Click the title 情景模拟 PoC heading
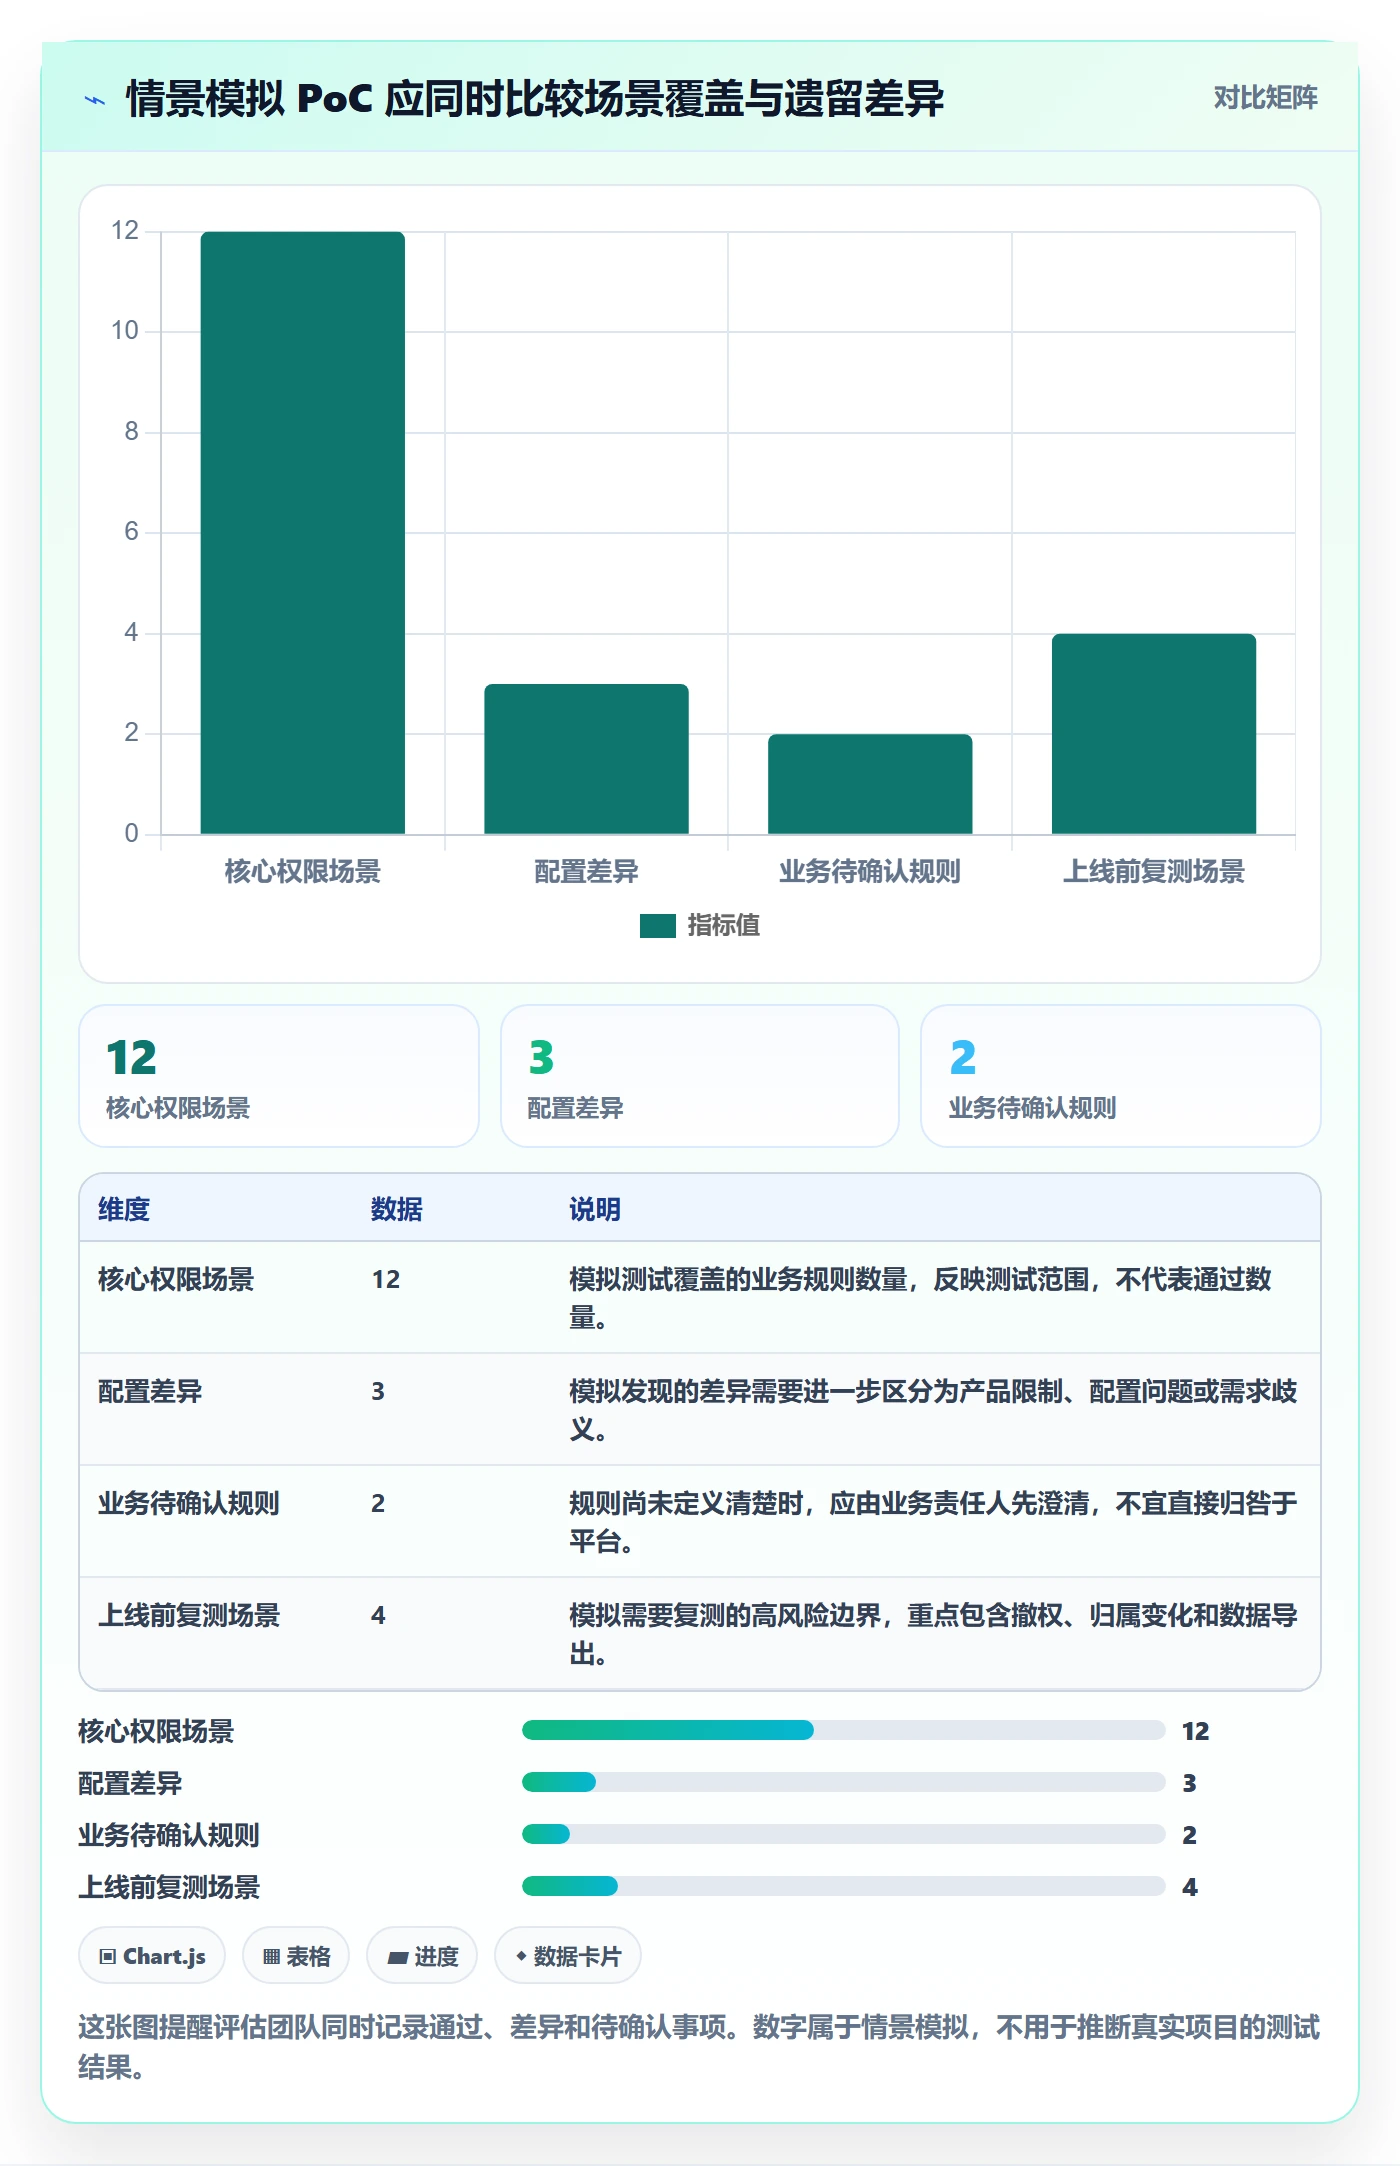1400x2166 pixels. (x=535, y=99)
